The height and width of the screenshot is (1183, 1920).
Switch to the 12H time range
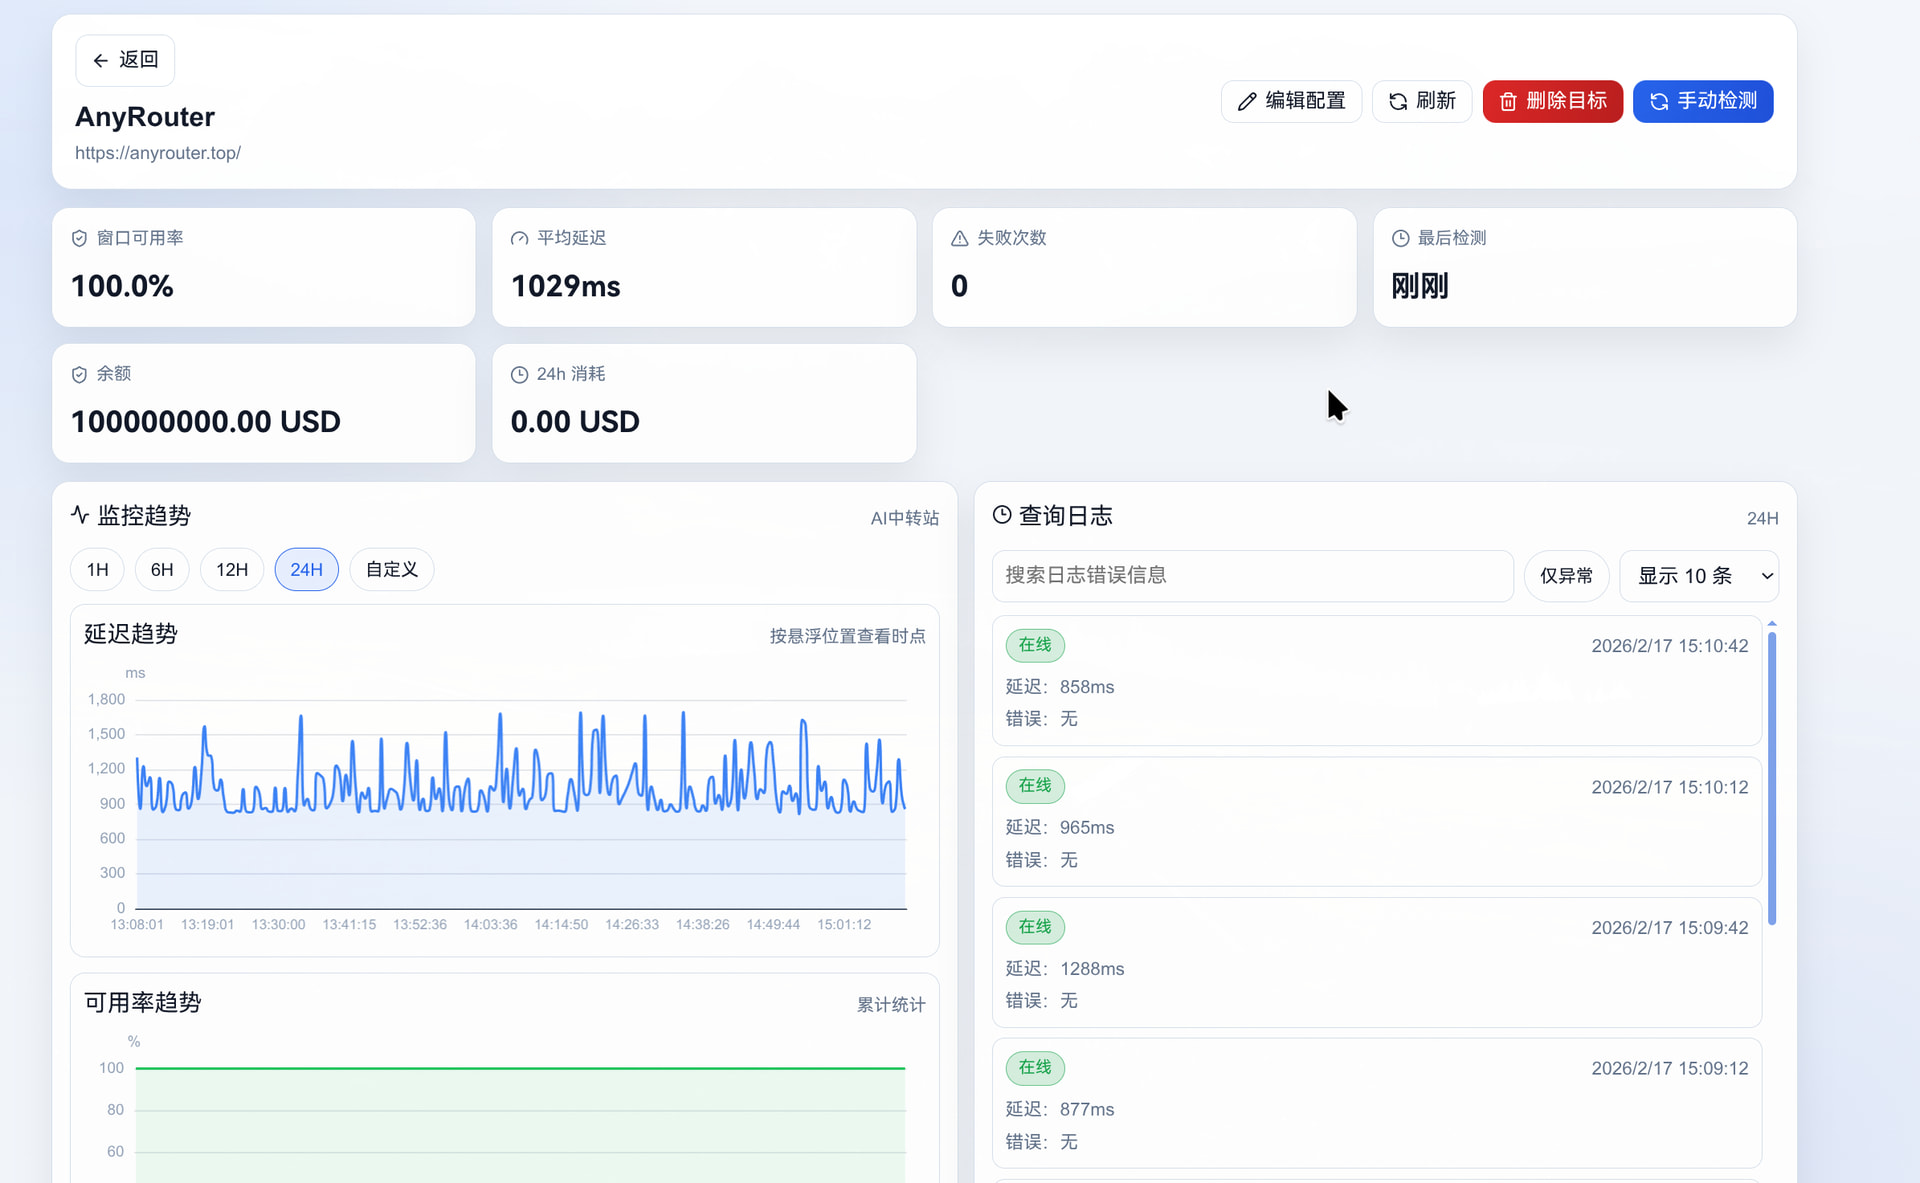click(232, 570)
